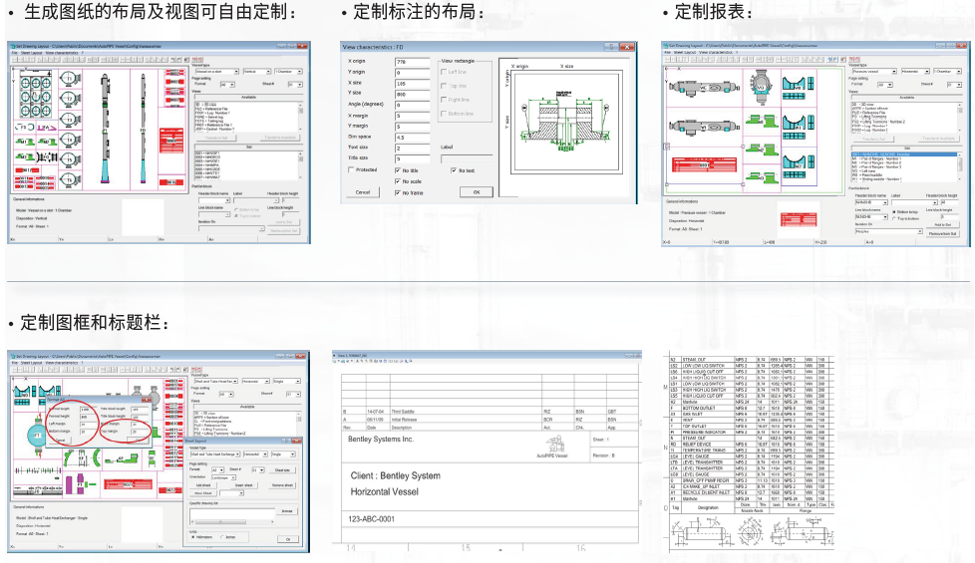Check the Protected checkbox in View characteristics
This screenshot has height=563, width=975.
point(350,171)
